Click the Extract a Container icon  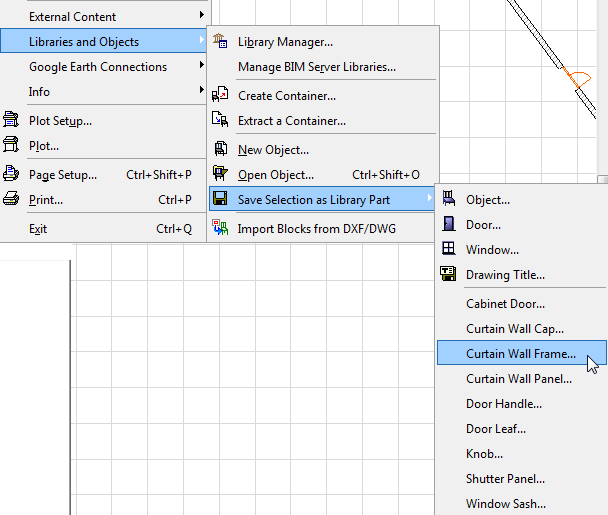(x=220, y=119)
